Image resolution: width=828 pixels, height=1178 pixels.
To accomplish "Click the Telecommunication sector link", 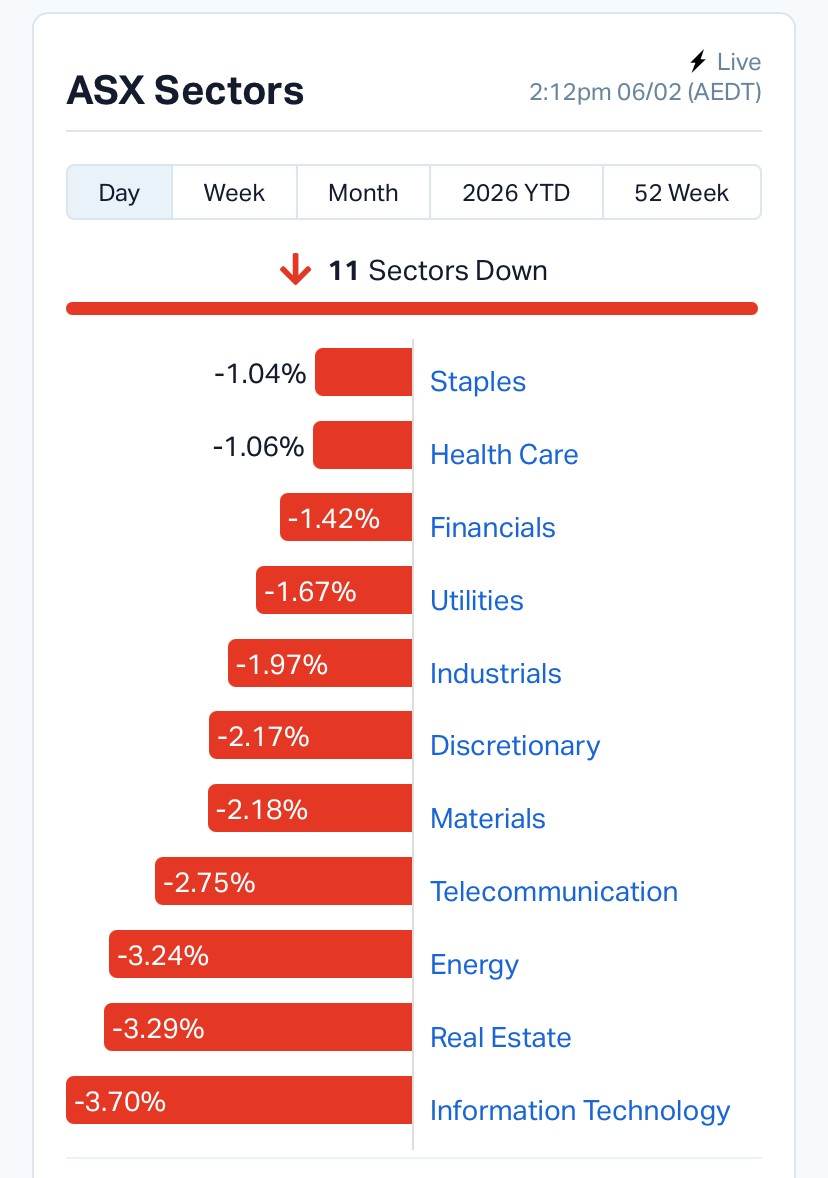I will point(553,891).
